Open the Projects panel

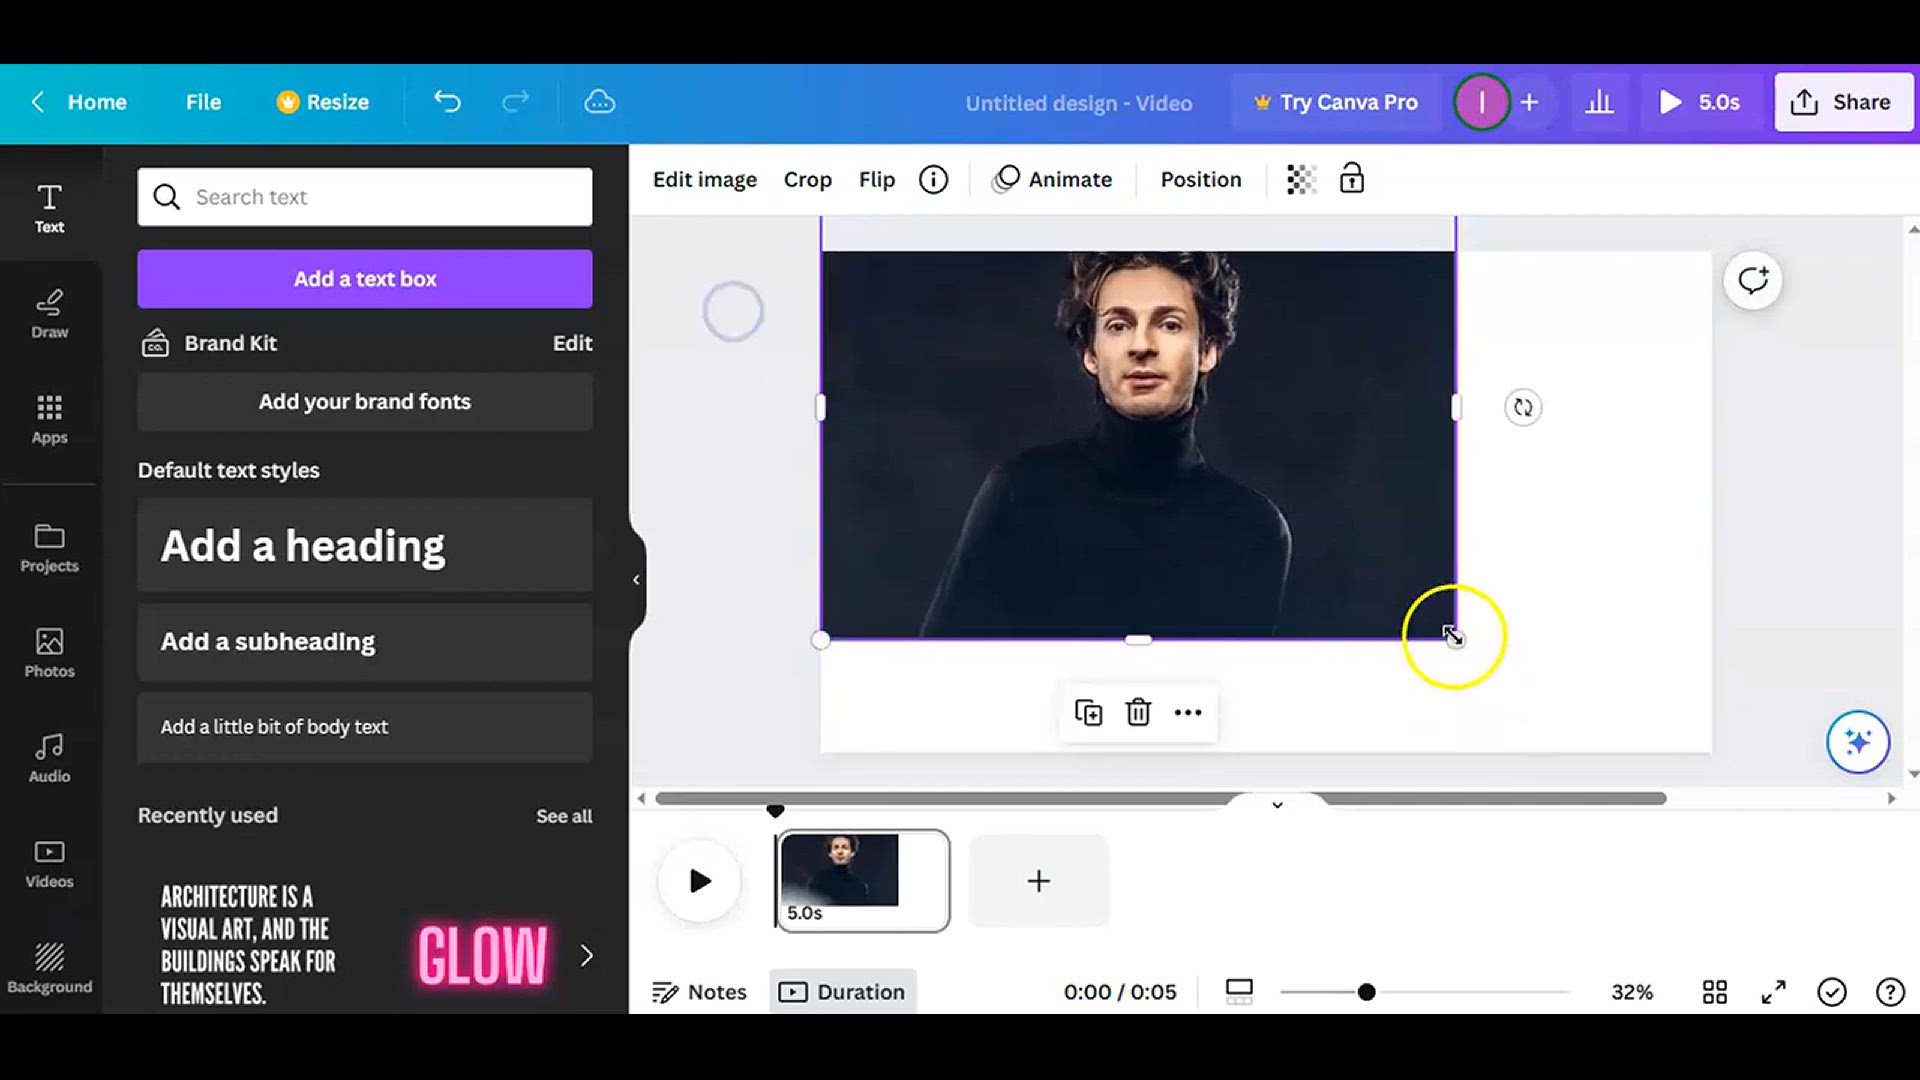coord(49,548)
